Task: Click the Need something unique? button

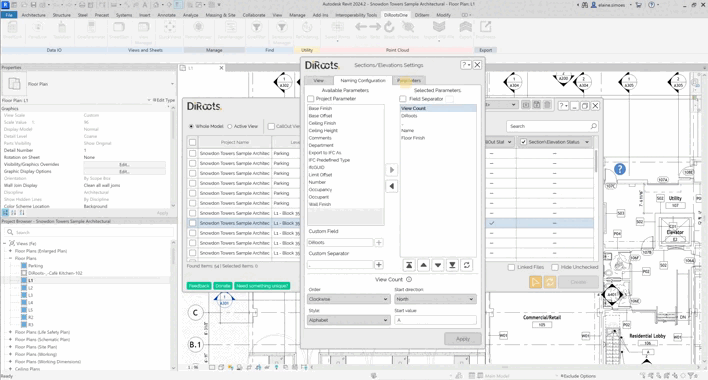Action: click(262, 286)
